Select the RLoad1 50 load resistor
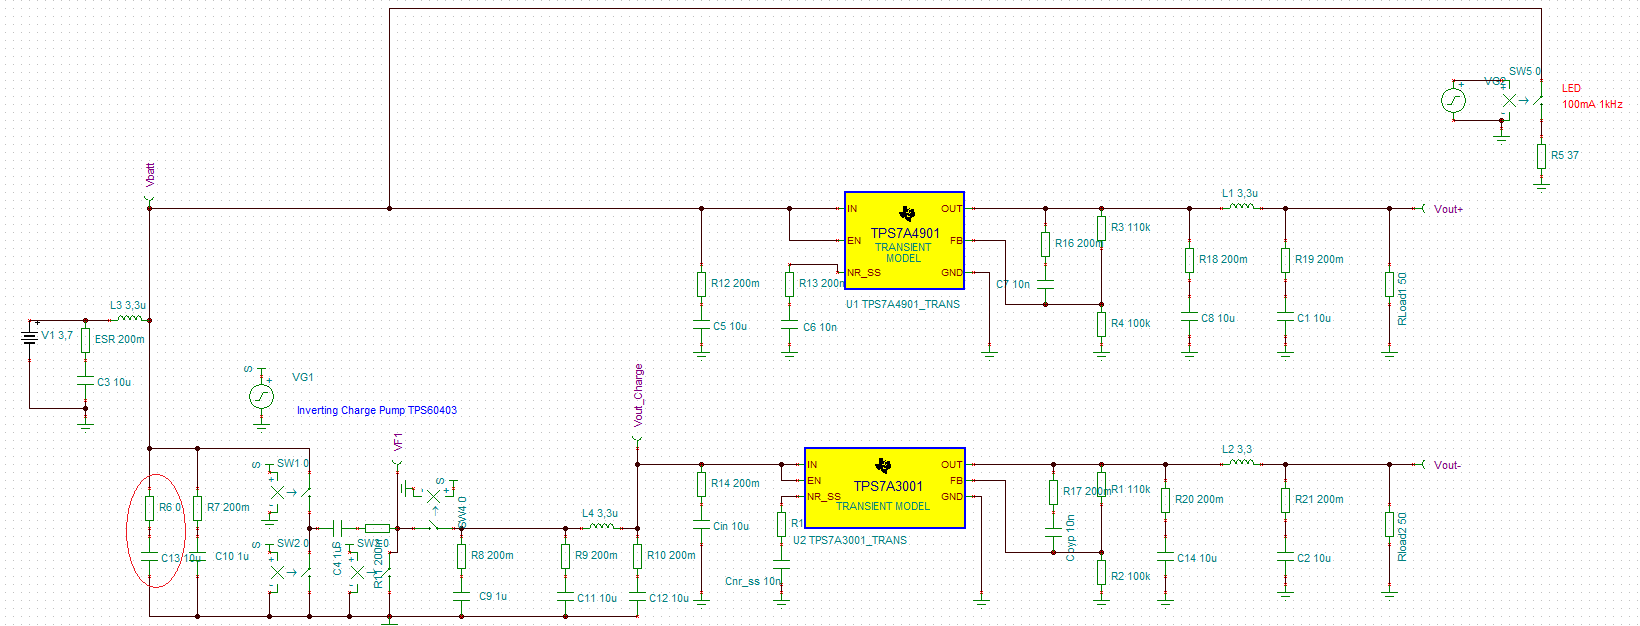This screenshot has width=1640, height=626. click(x=1390, y=284)
